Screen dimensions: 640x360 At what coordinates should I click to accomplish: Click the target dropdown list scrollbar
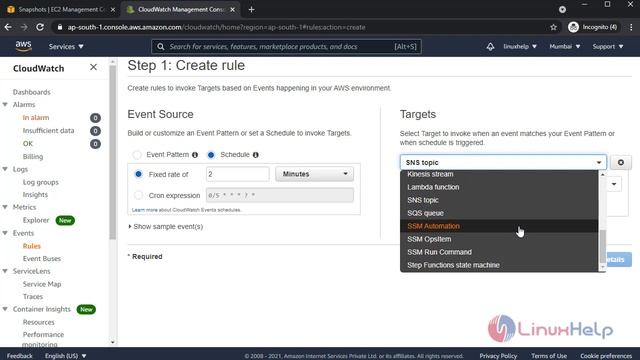pyautogui.click(x=602, y=246)
